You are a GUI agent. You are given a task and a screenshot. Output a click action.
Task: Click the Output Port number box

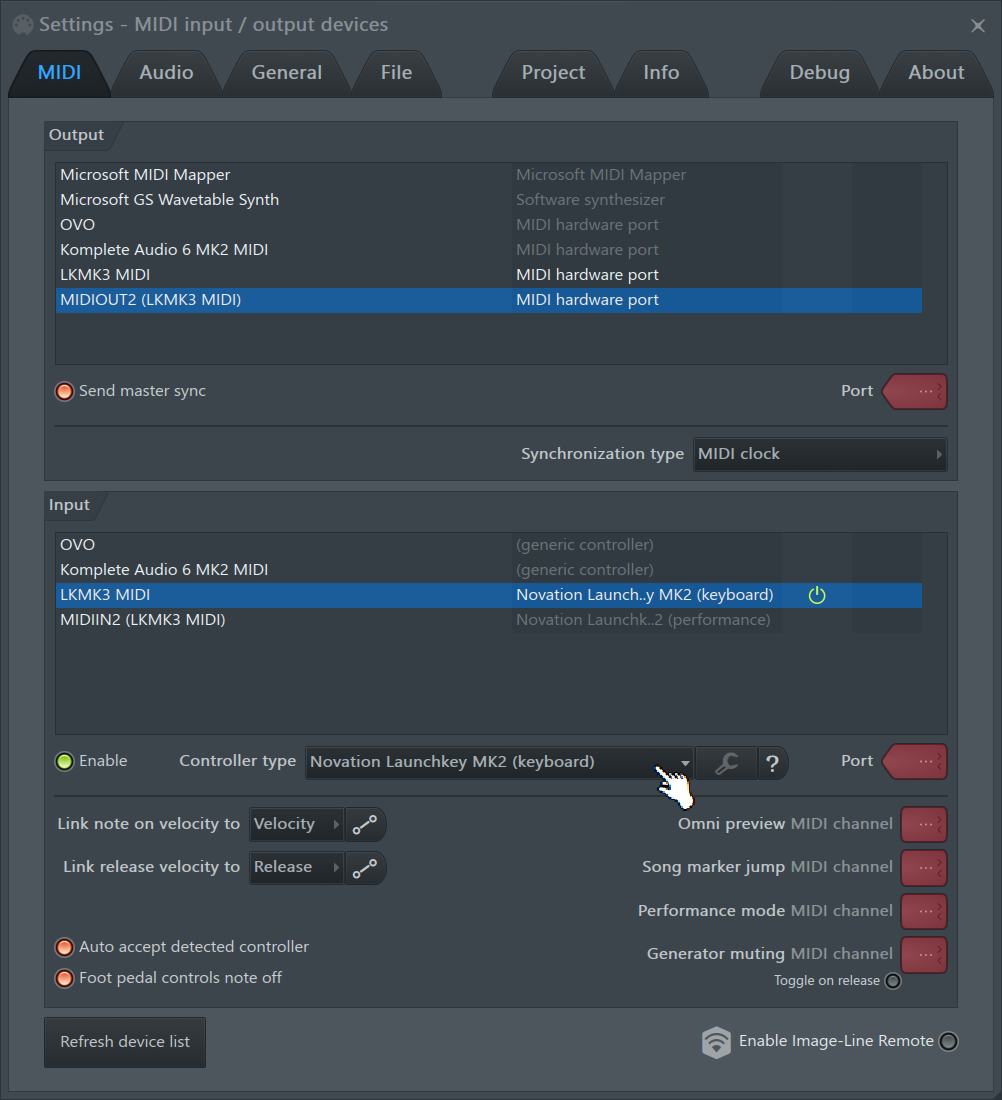915,391
